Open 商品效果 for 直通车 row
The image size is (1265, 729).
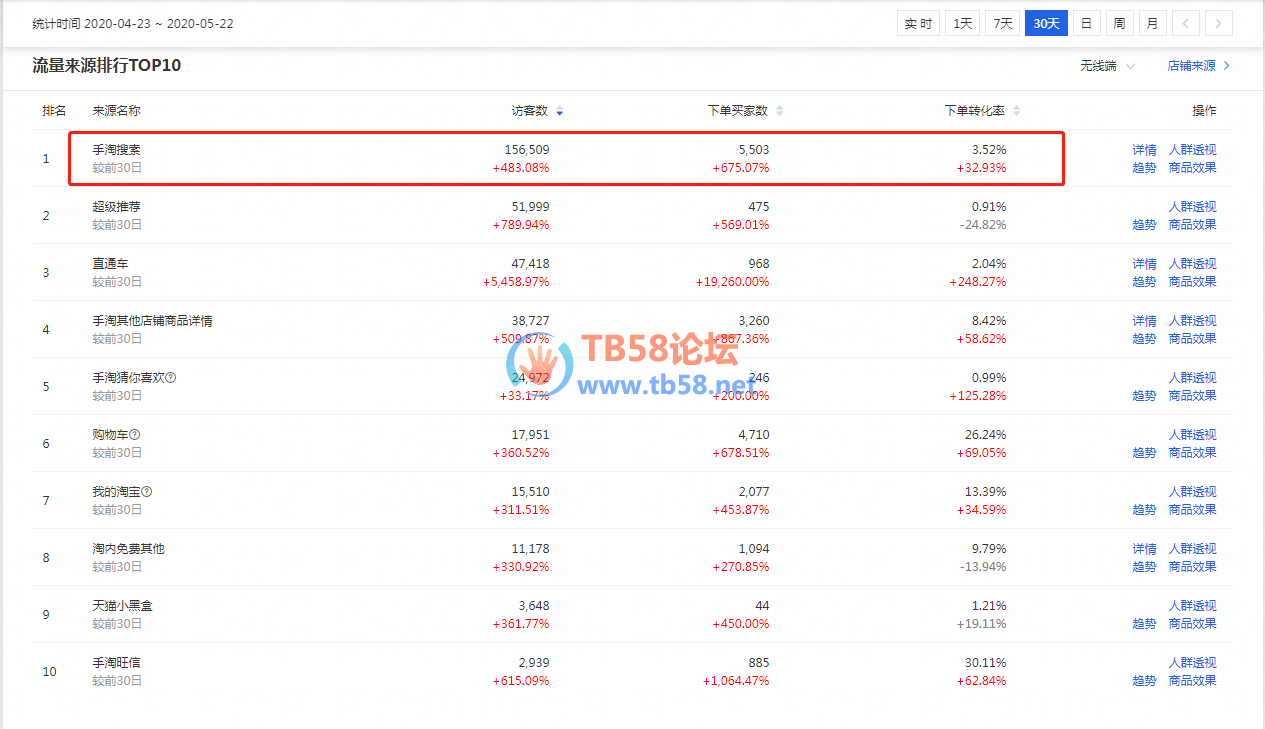pyautogui.click(x=1192, y=282)
